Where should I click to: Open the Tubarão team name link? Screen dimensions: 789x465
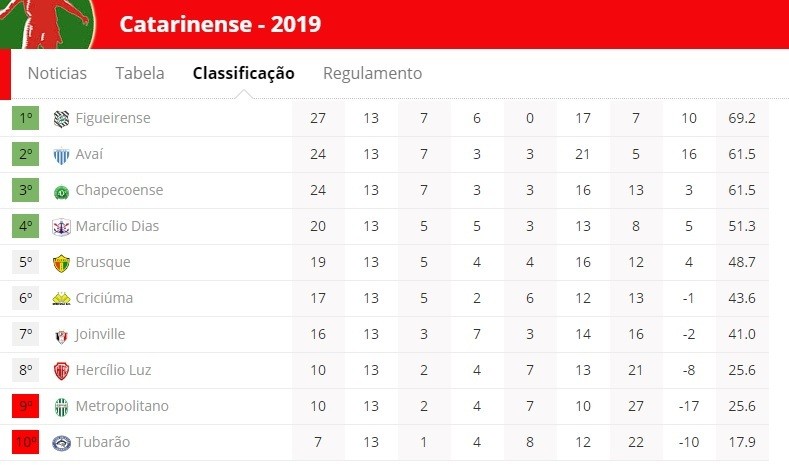click(103, 442)
